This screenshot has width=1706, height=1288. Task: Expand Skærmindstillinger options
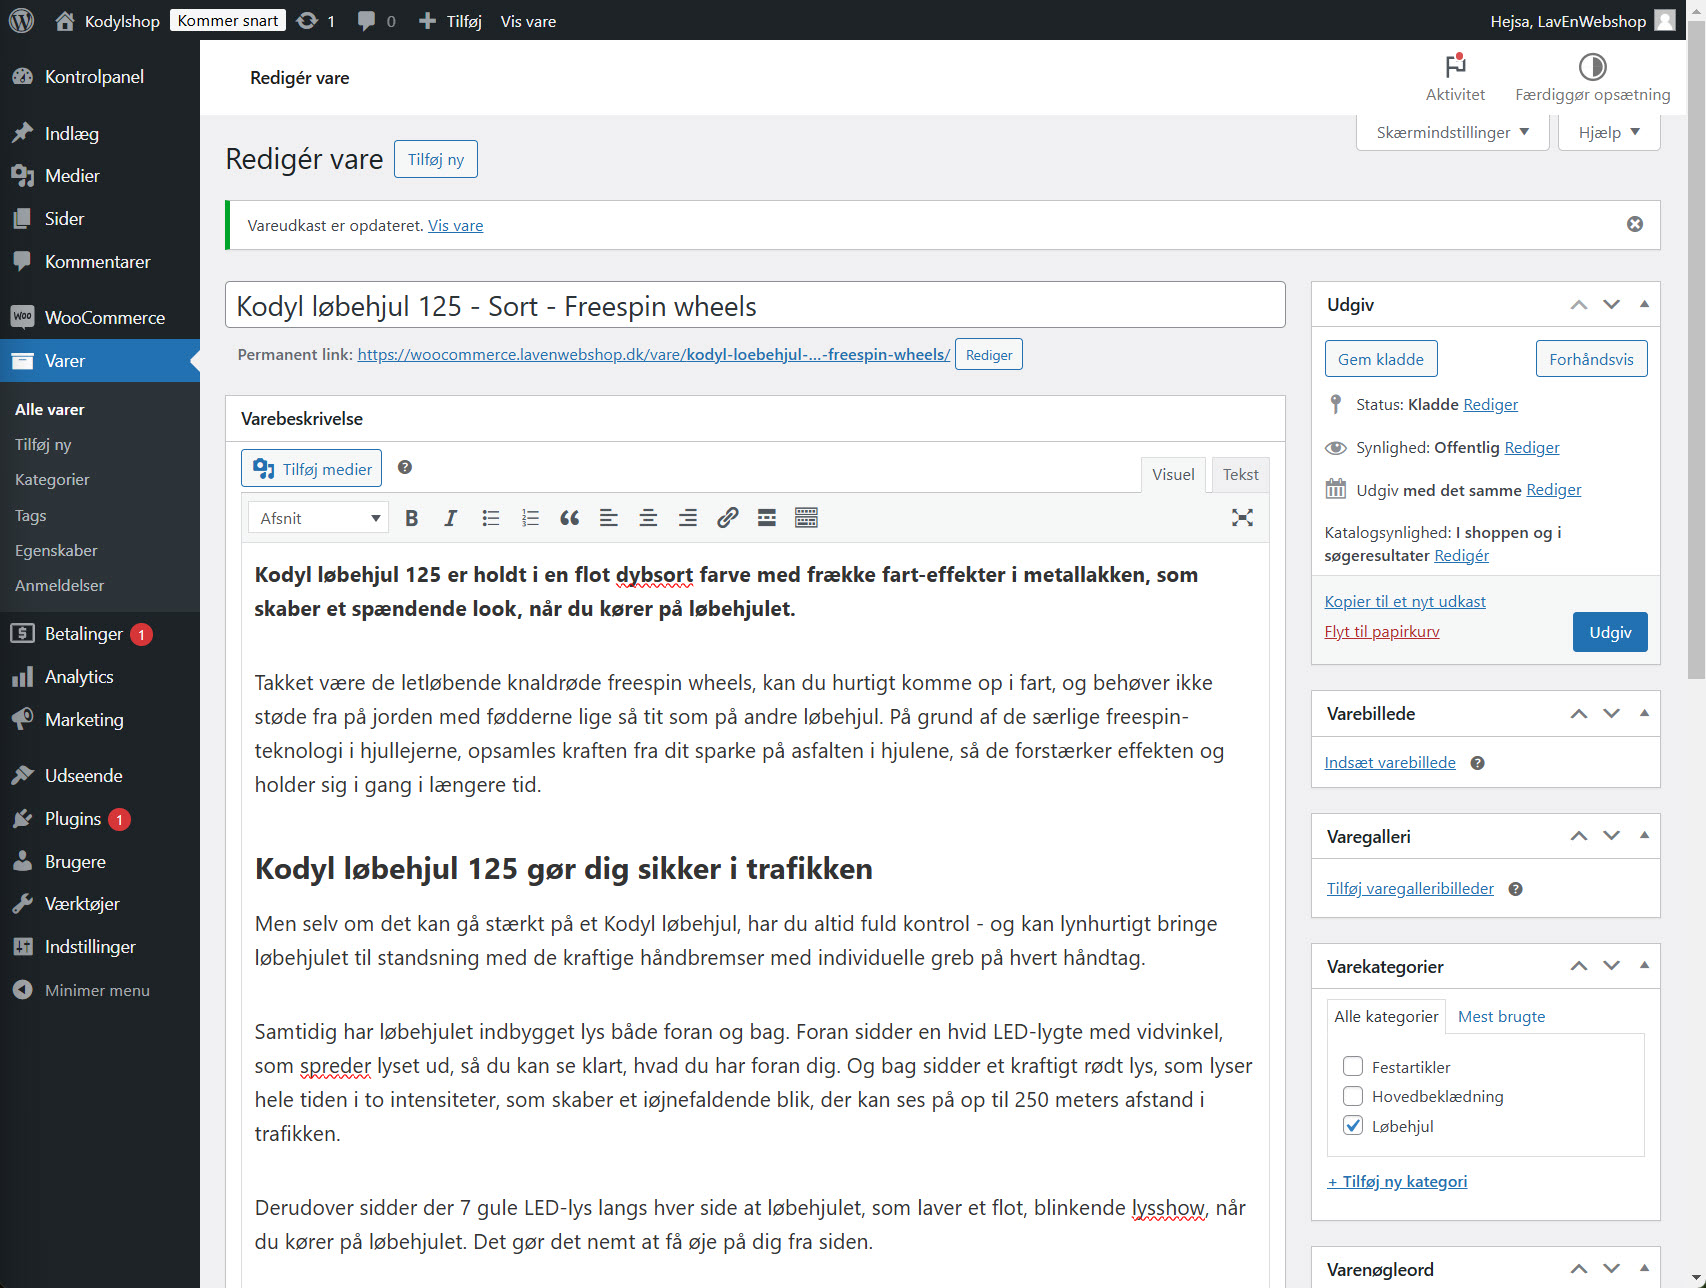pyautogui.click(x=1451, y=131)
